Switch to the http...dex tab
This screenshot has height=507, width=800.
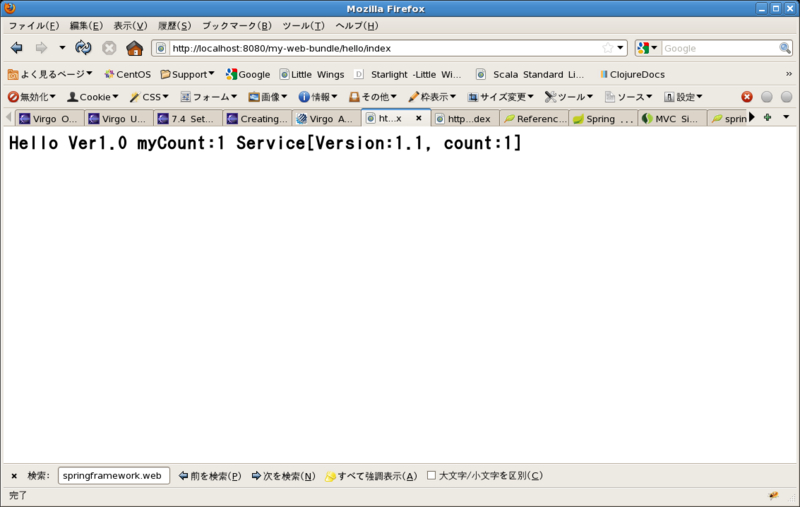(465, 119)
